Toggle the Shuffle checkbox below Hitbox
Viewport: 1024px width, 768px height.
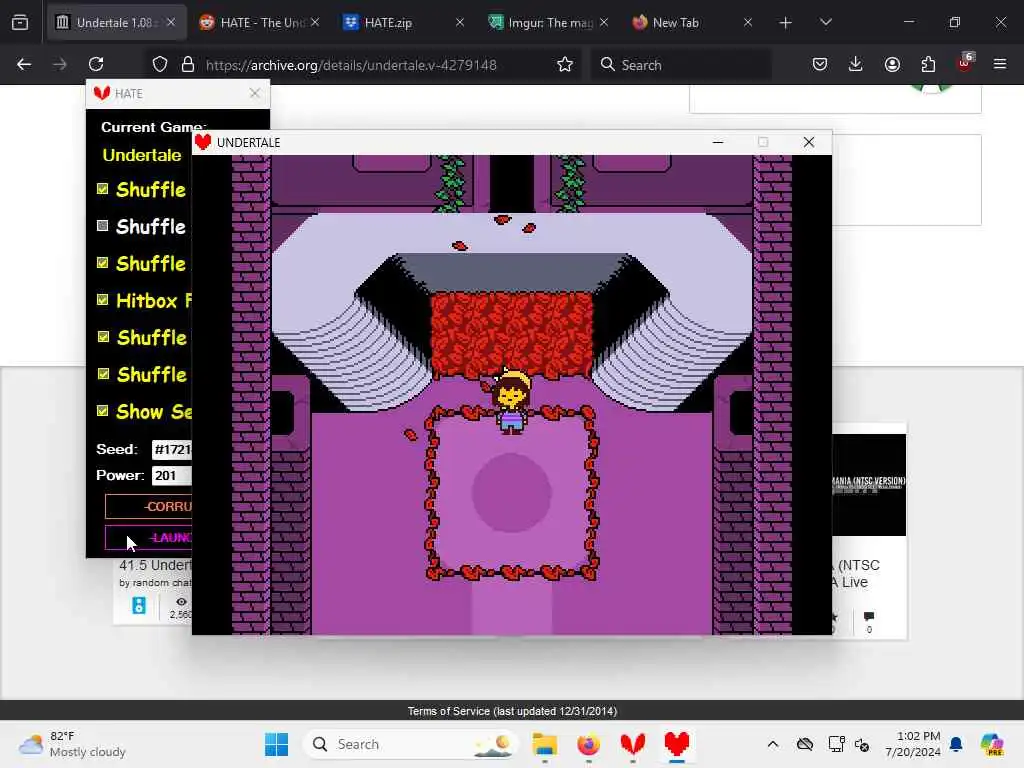coord(103,337)
